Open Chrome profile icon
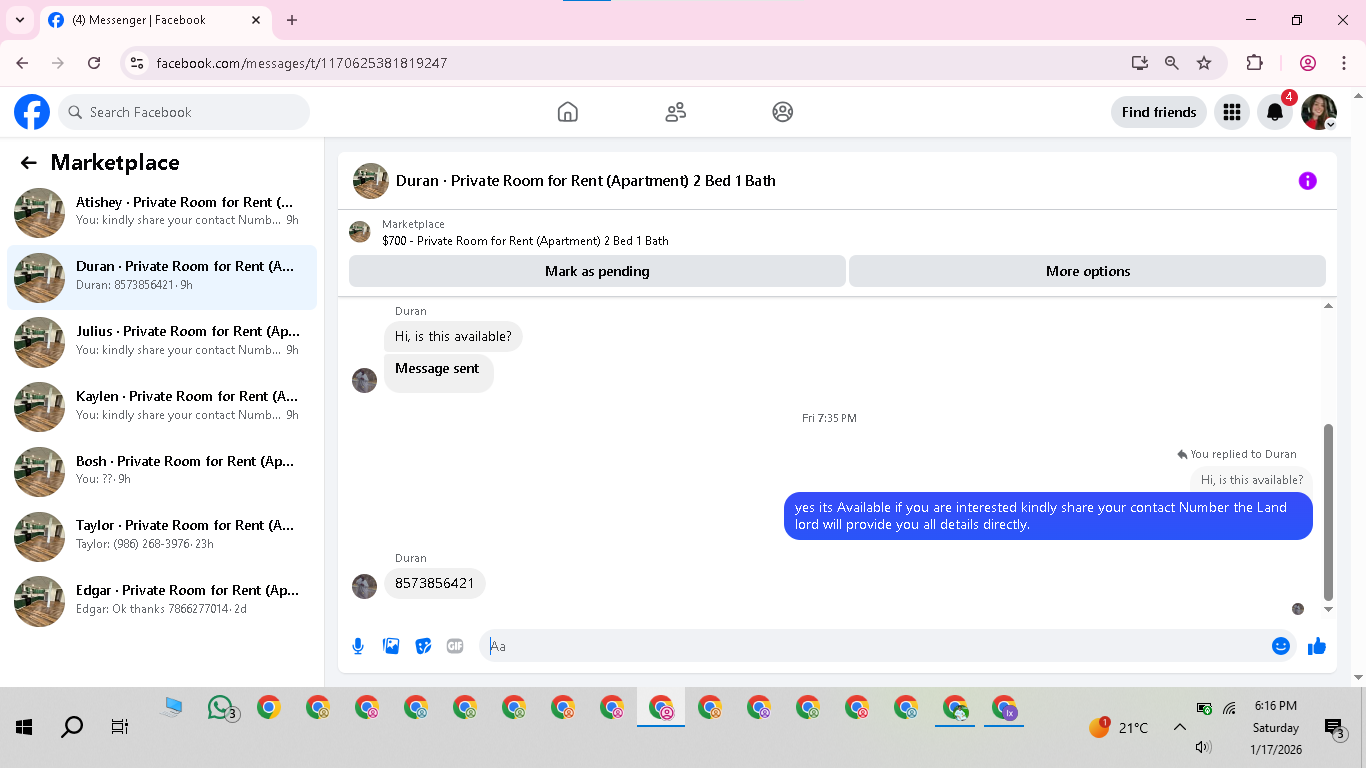Image resolution: width=1366 pixels, height=768 pixels. 1308,63
